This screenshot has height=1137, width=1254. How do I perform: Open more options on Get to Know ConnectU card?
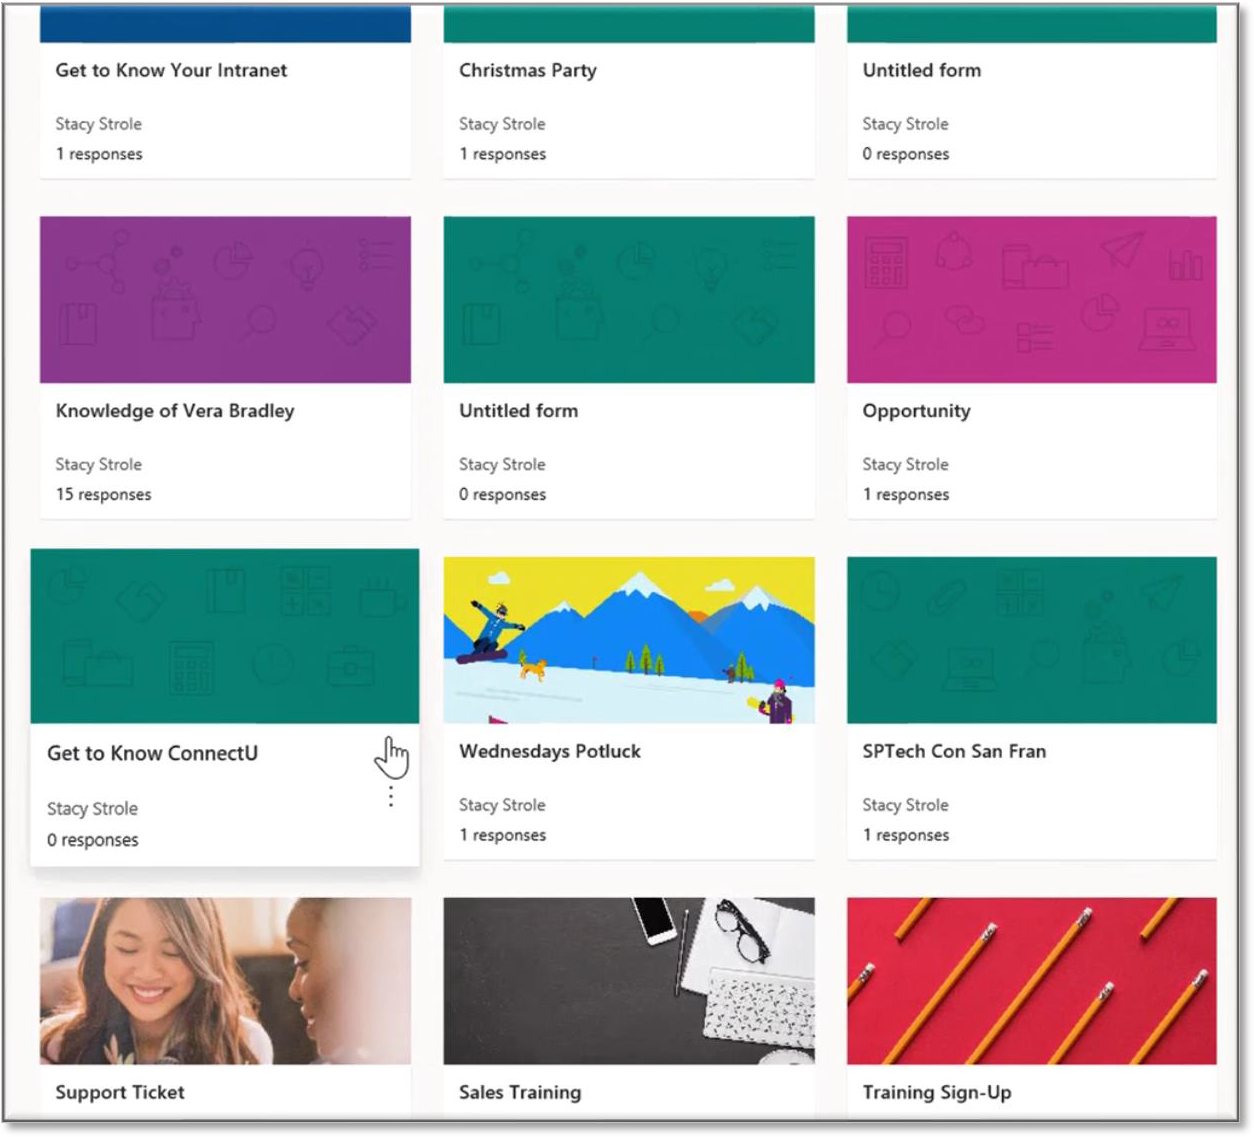(391, 796)
